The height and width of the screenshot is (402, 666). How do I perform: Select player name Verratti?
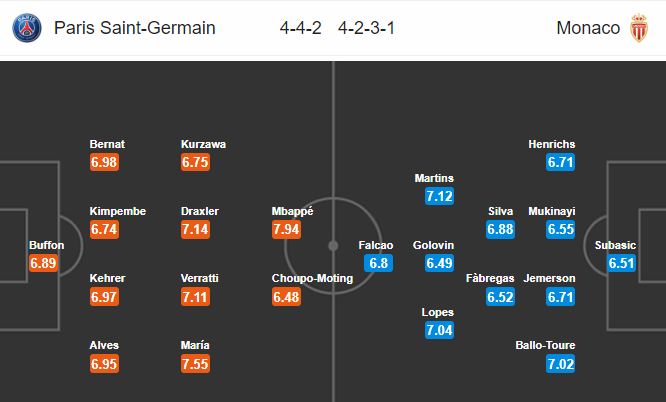(x=200, y=278)
